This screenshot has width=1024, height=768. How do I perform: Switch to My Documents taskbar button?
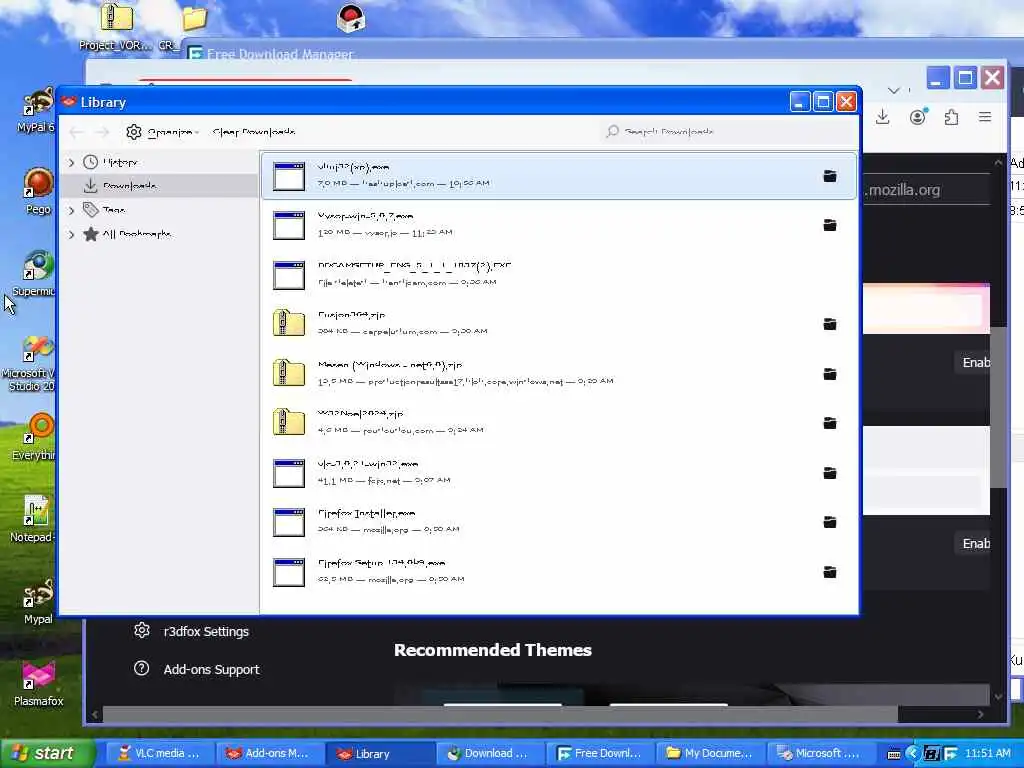pyautogui.click(x=709, y=754)
